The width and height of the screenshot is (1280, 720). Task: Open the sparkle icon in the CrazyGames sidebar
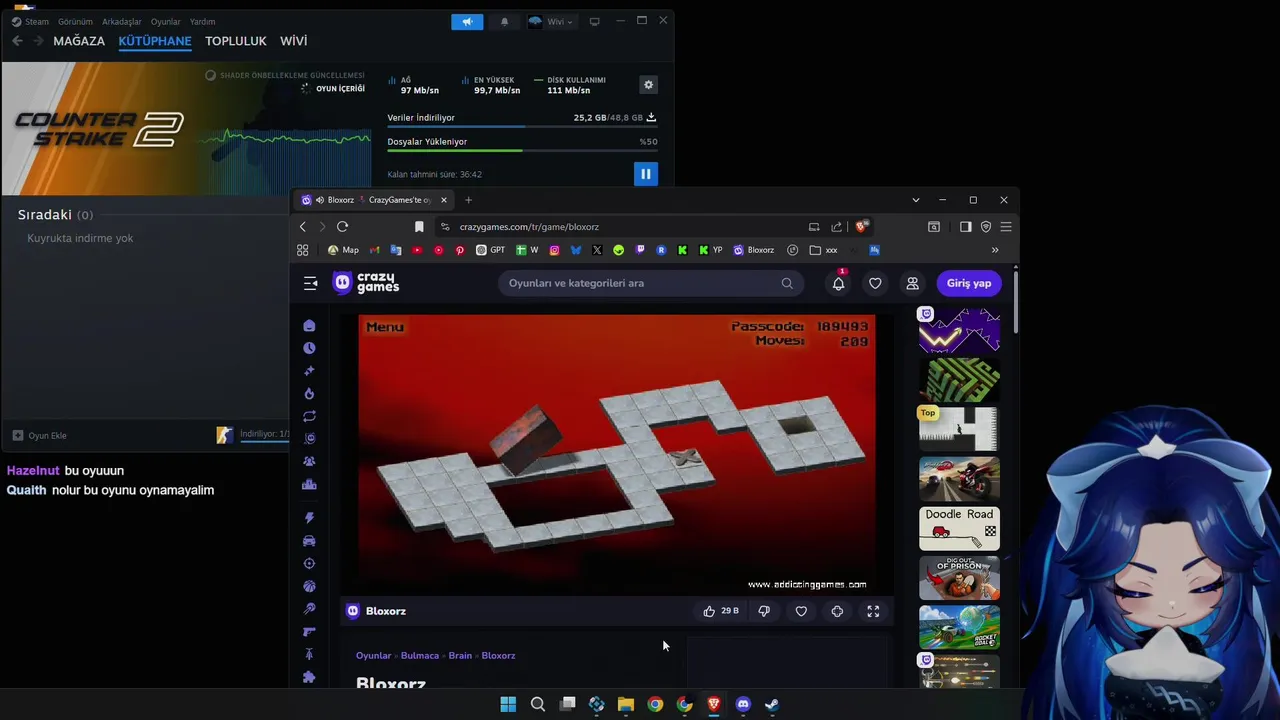[x=309, y=371]
